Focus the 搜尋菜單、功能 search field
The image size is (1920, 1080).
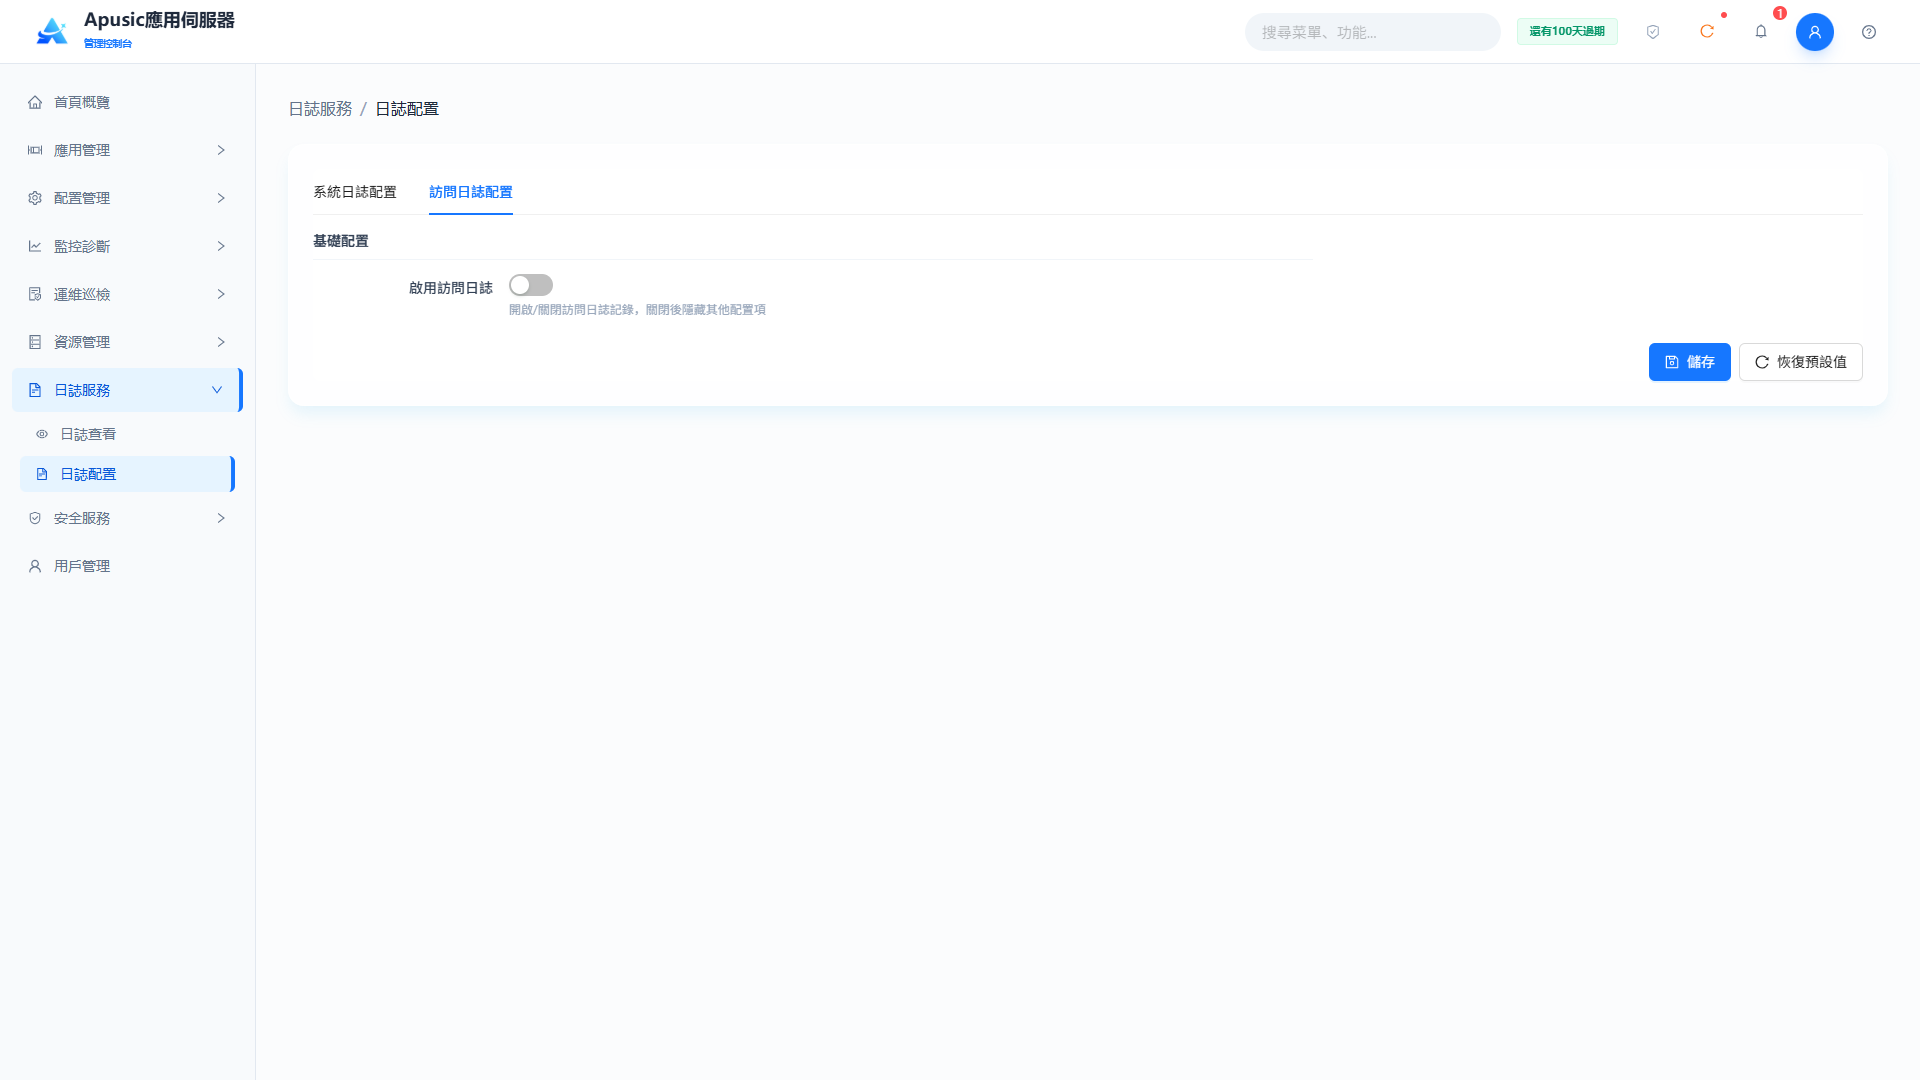[x=1372, y=32]
